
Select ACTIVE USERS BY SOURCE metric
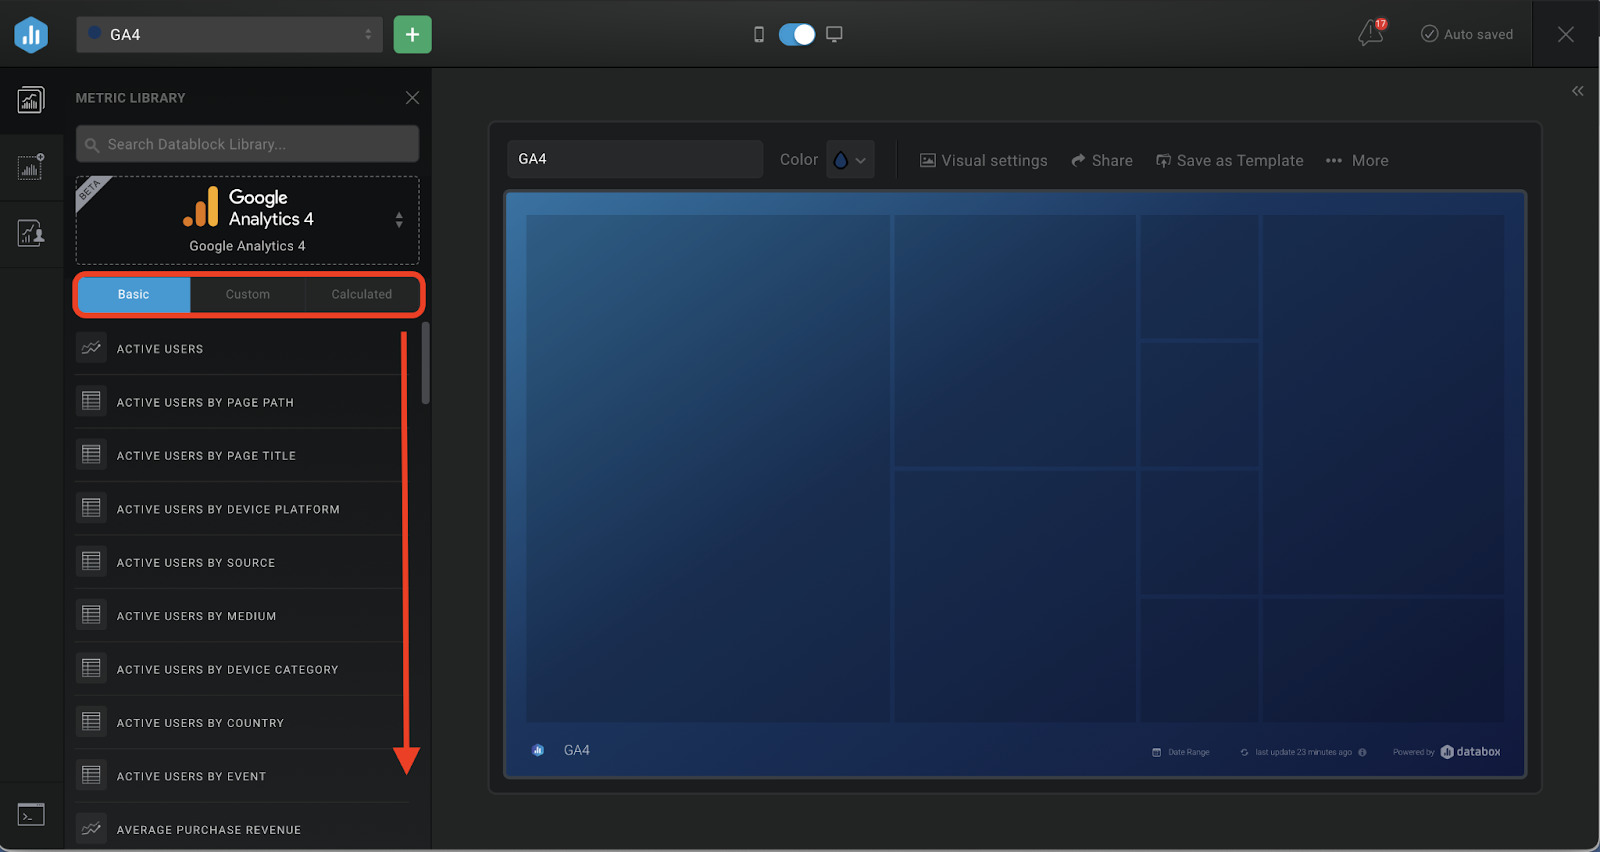coord(196,563)
